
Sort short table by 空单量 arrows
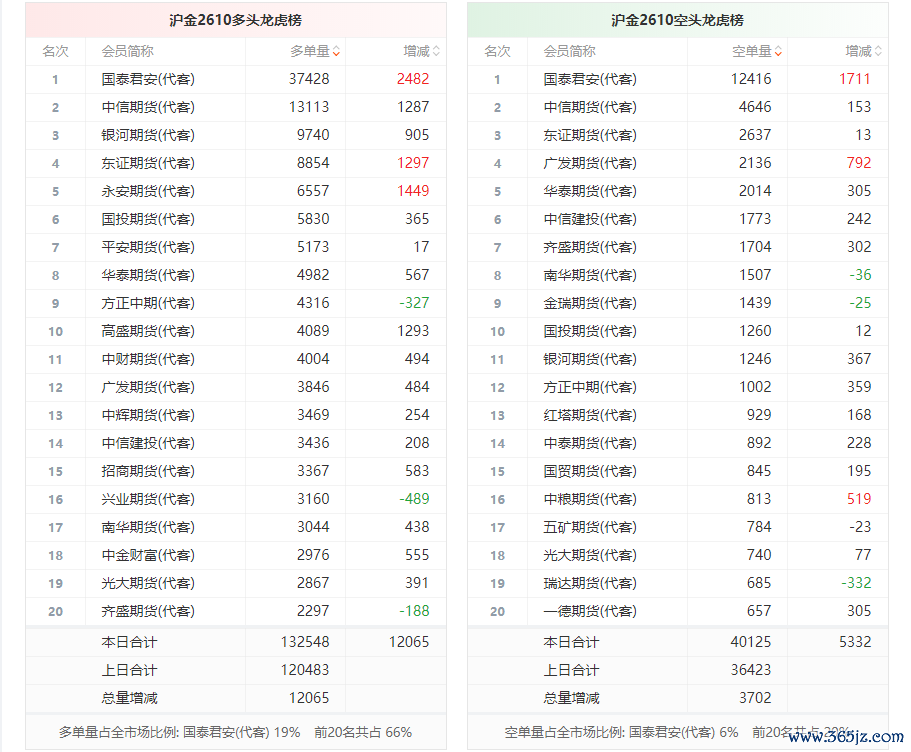[x=778, y=52]
